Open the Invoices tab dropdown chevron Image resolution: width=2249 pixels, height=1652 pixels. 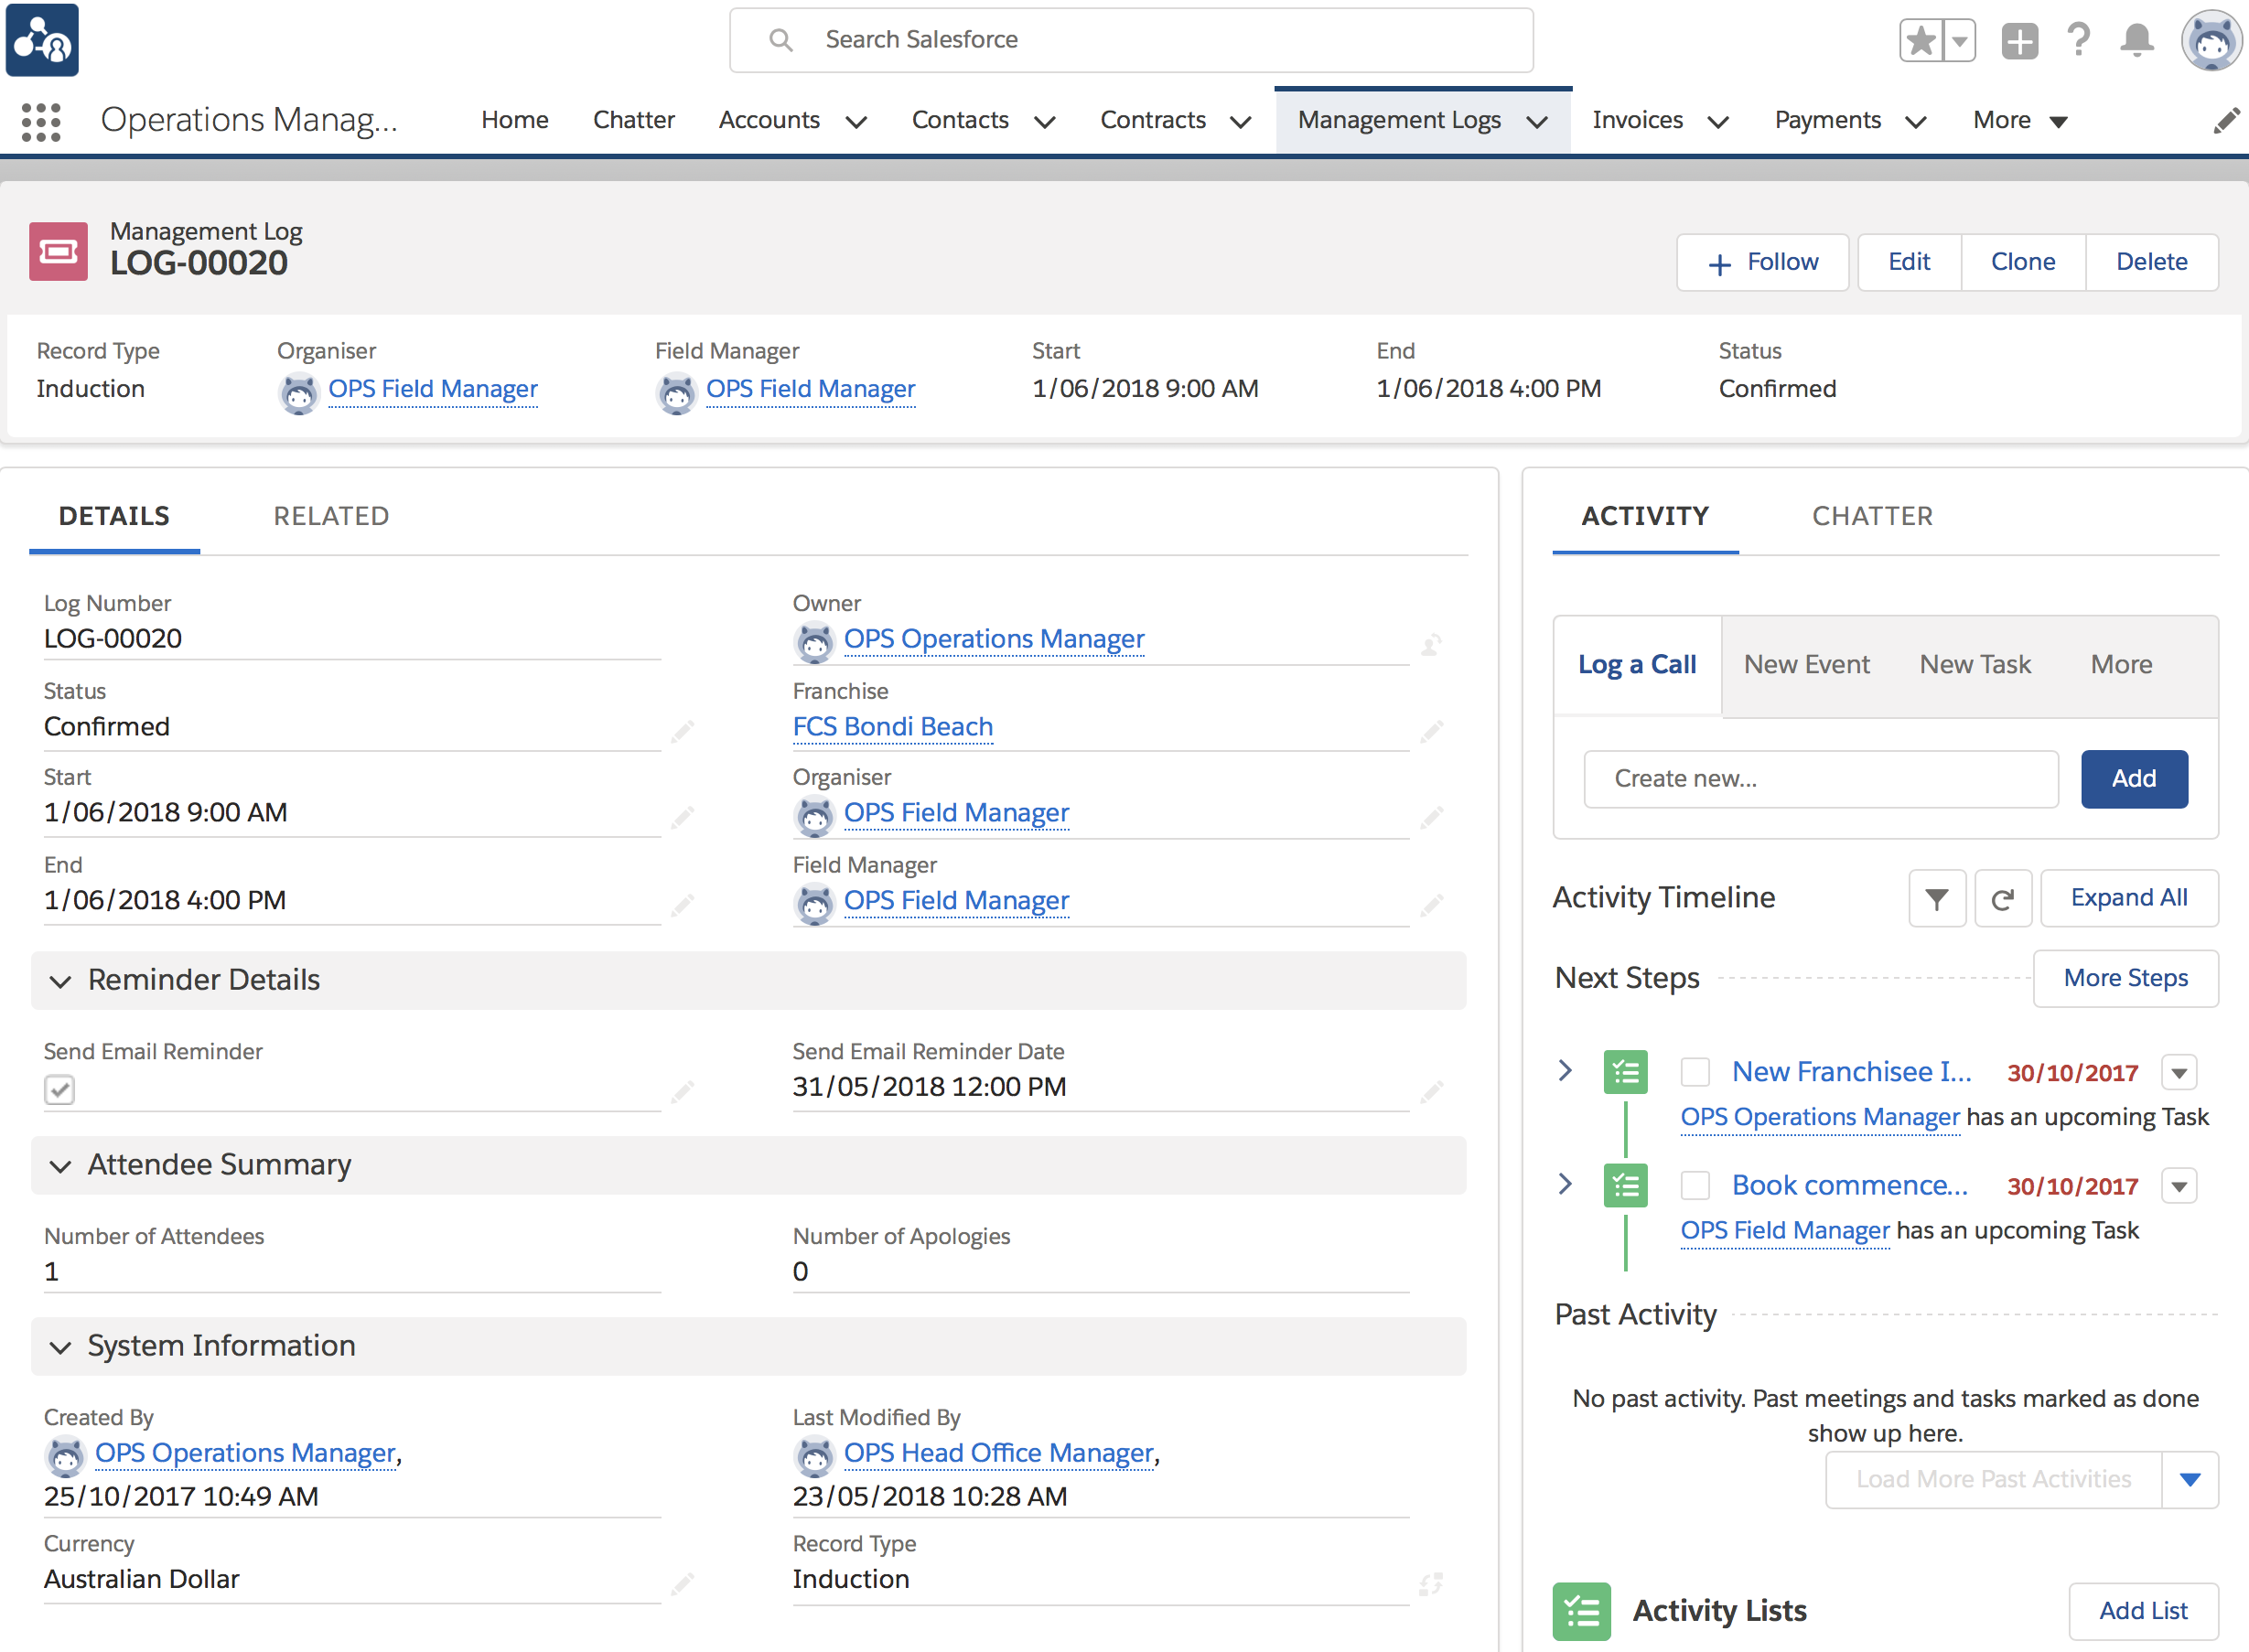click(1717, 122)
